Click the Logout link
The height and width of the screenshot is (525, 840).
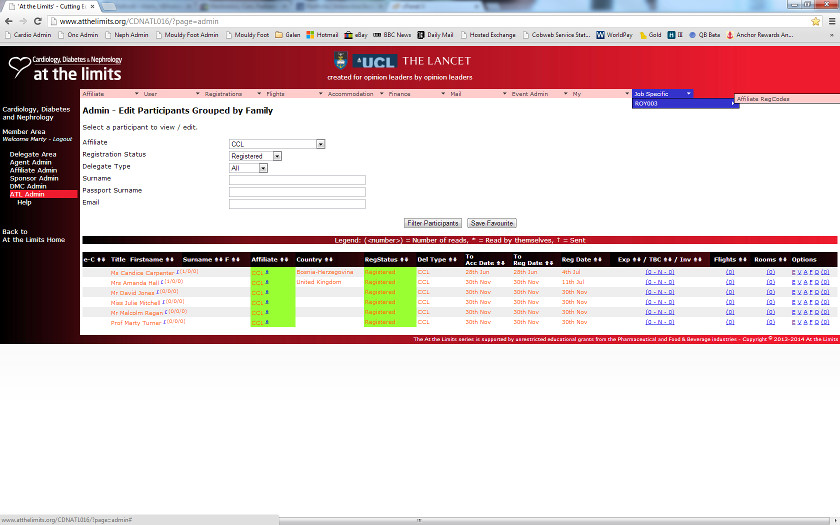pos(62,139)
